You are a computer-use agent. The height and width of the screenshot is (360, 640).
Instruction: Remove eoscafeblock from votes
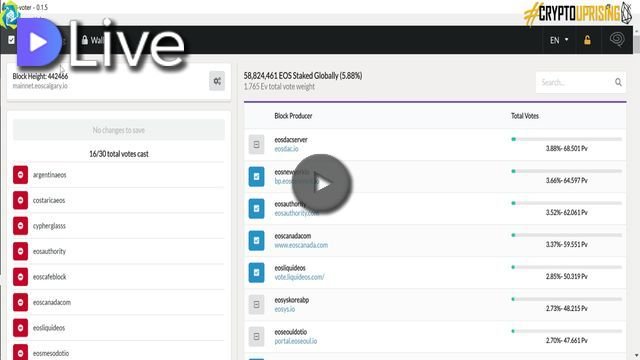(20, 277)
